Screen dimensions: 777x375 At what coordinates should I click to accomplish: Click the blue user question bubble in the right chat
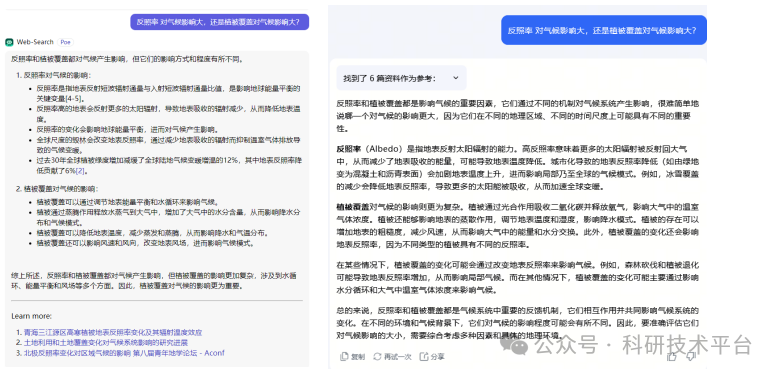[x=604, y=30]
